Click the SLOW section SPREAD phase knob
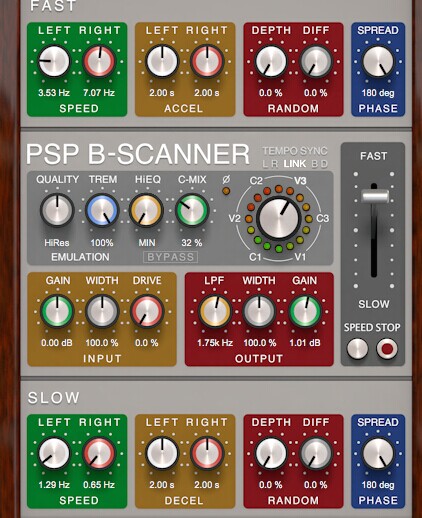422x518 pixels. point(378,454)
